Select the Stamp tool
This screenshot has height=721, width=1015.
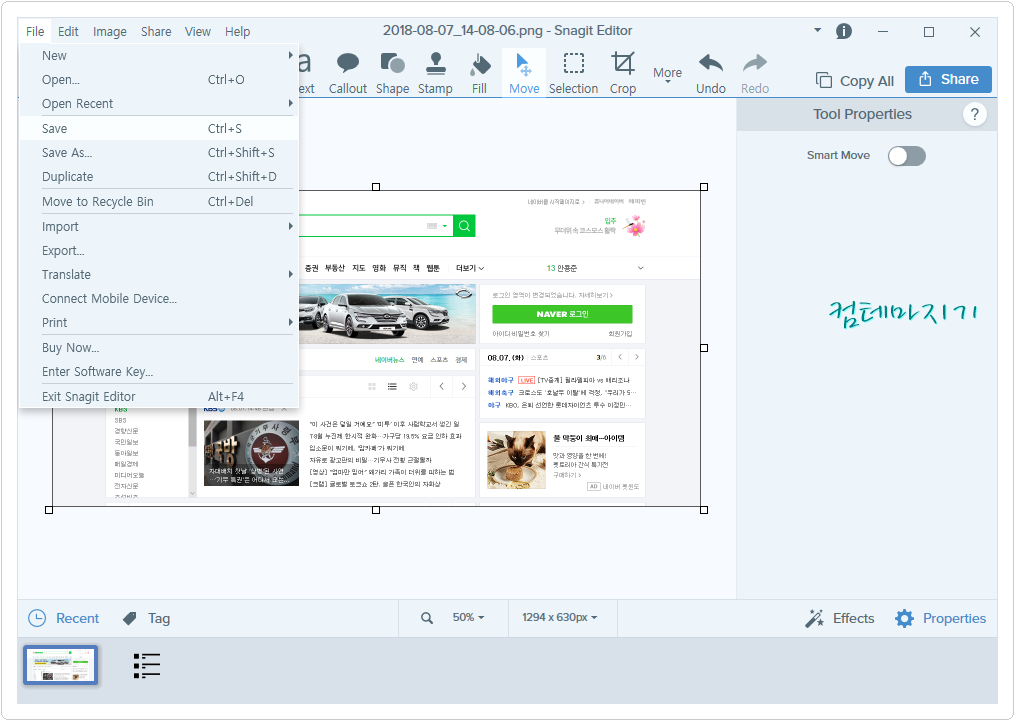[x=435, y=73]
